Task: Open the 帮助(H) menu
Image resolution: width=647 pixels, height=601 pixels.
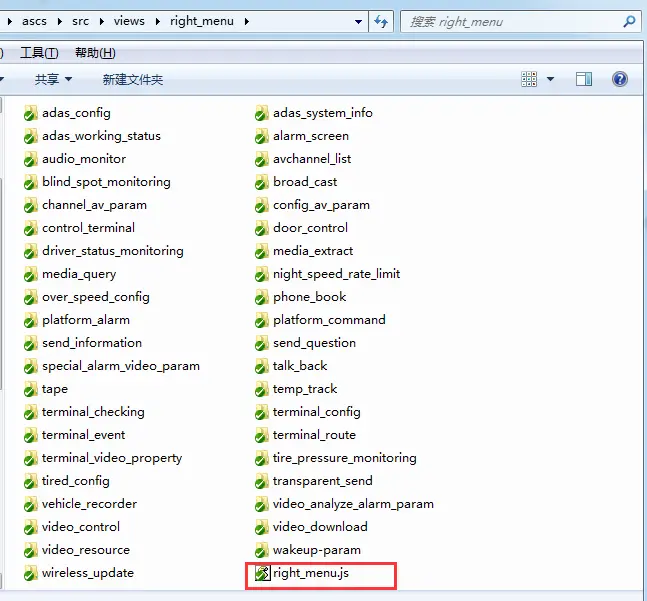Action: (95, 53)
